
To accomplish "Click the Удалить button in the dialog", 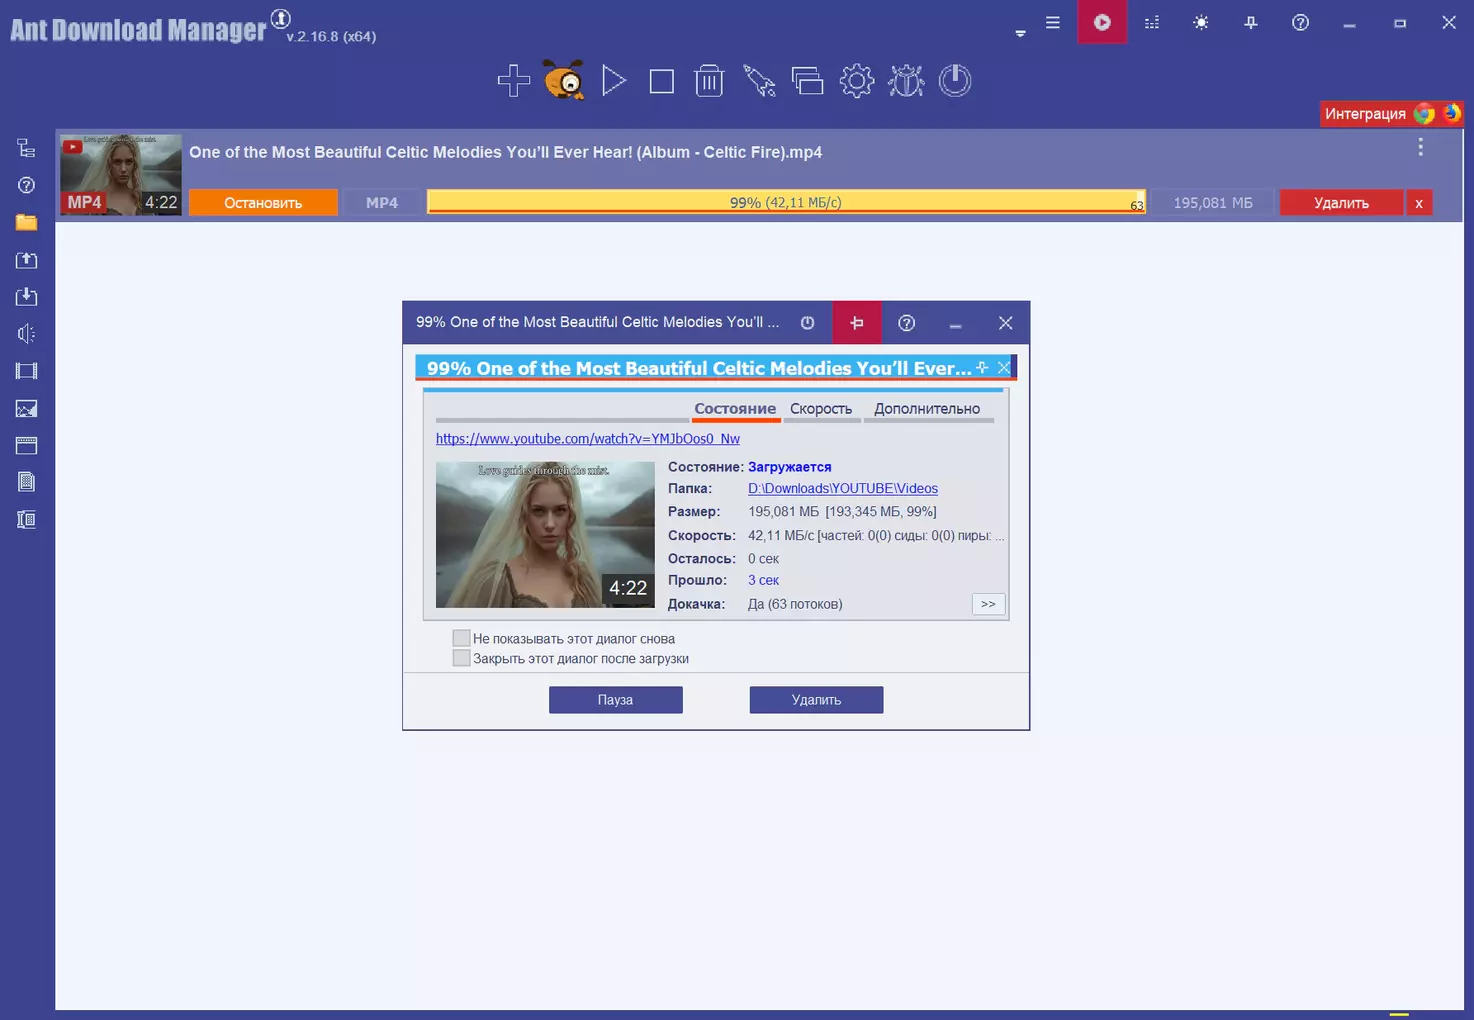I will click(816, 700).
